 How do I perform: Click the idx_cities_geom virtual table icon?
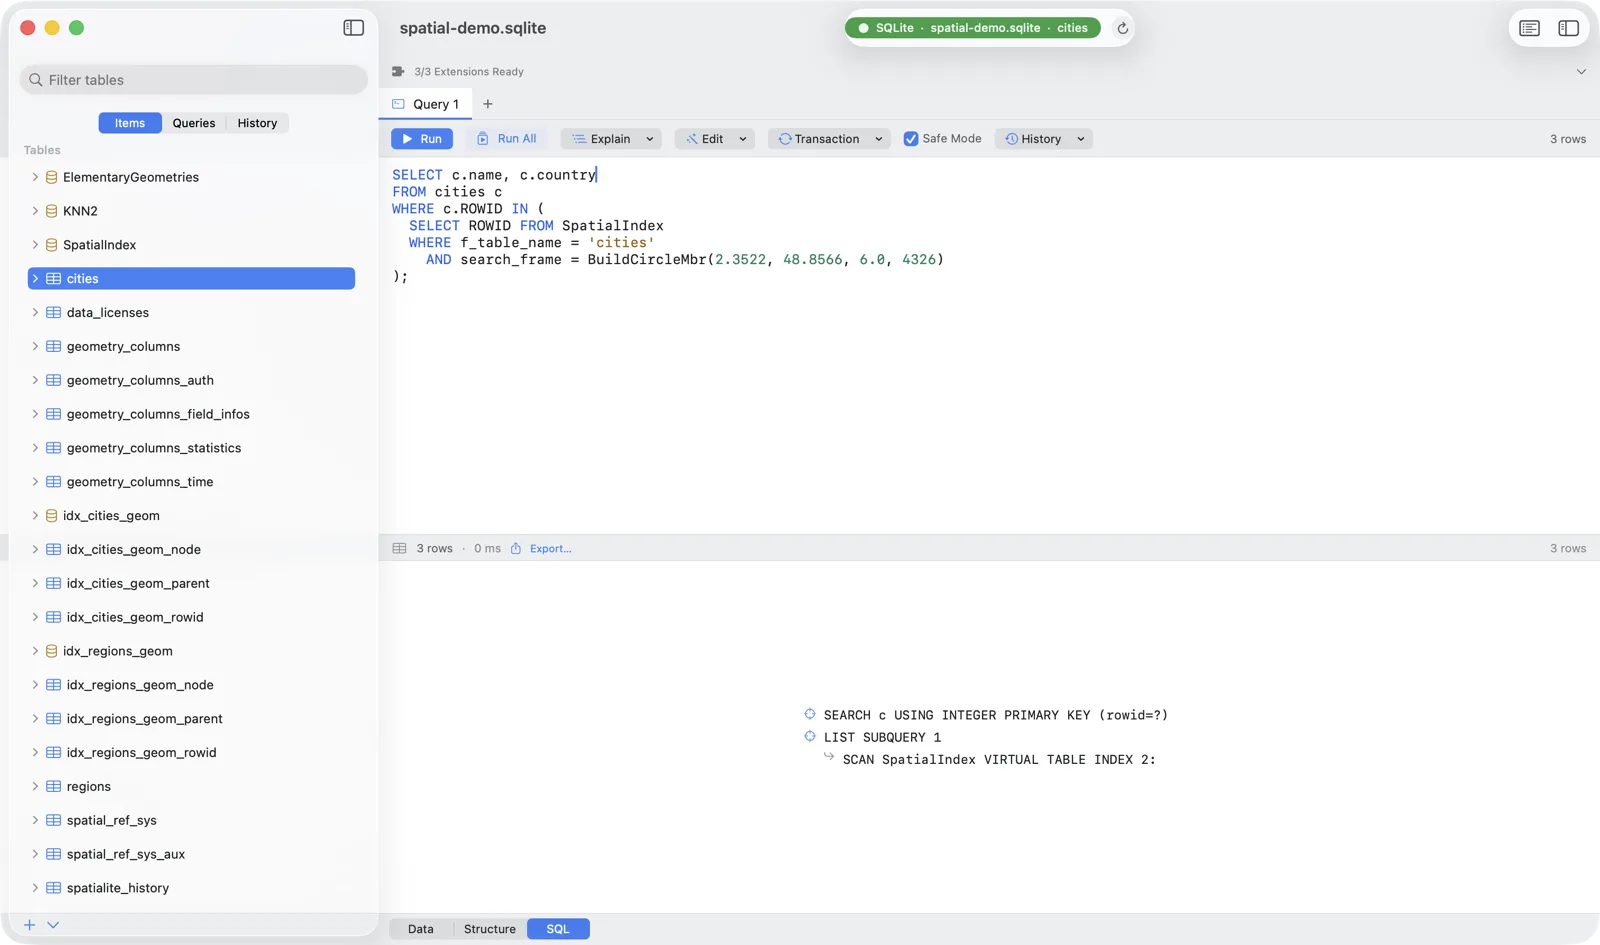tap(51, 516)
